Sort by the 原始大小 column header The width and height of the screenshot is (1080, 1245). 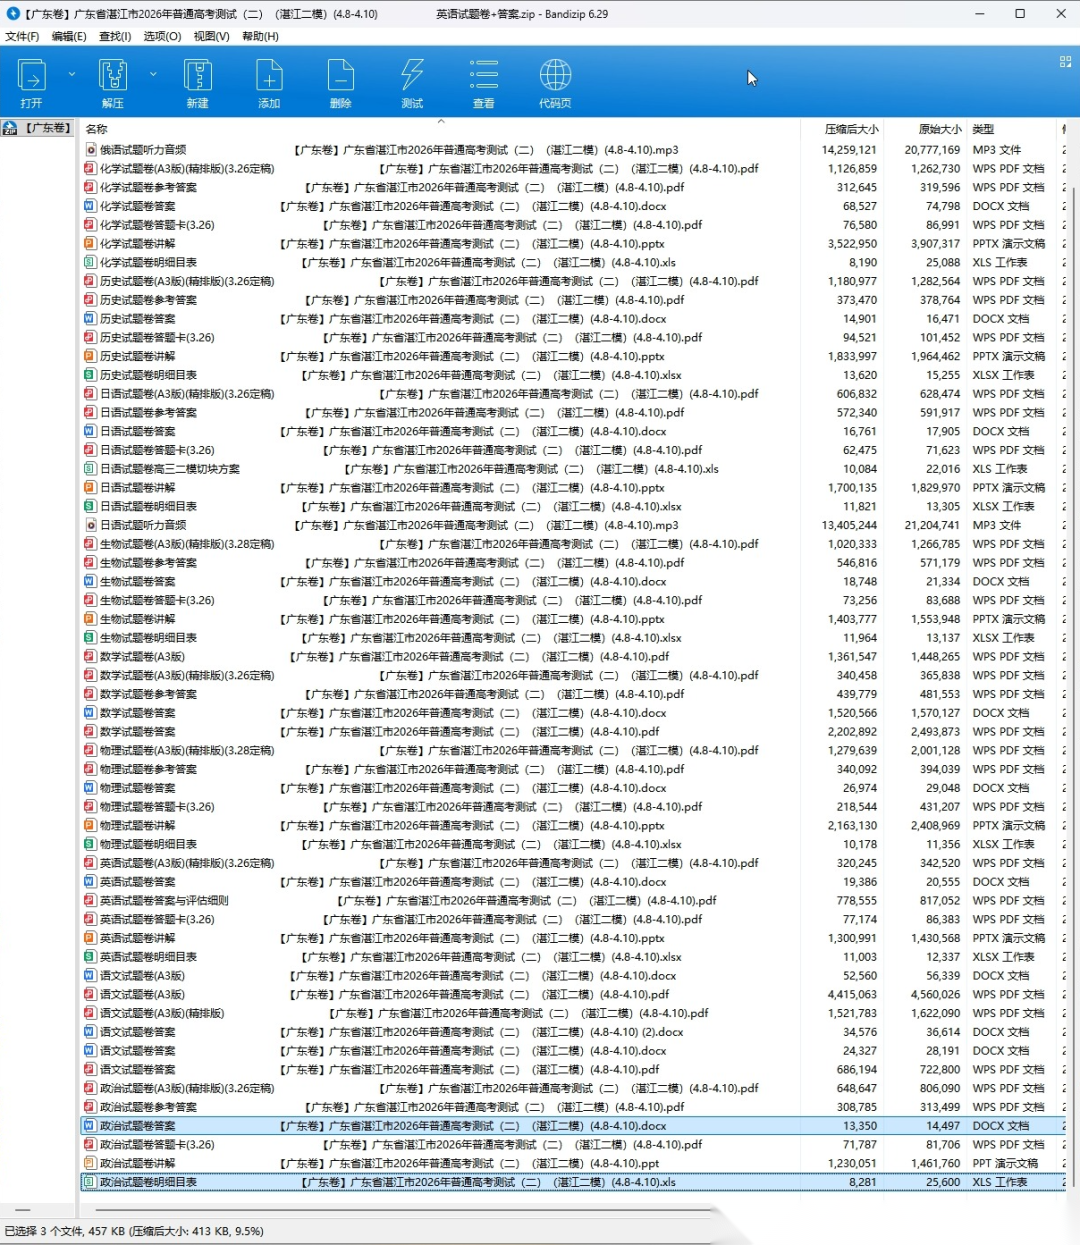(939, 129)
